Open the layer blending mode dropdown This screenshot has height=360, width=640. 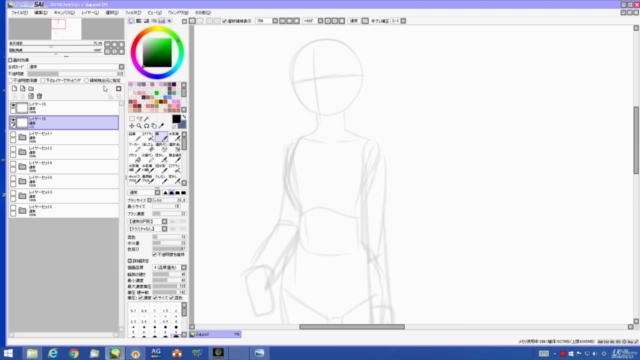click(76, 67)
